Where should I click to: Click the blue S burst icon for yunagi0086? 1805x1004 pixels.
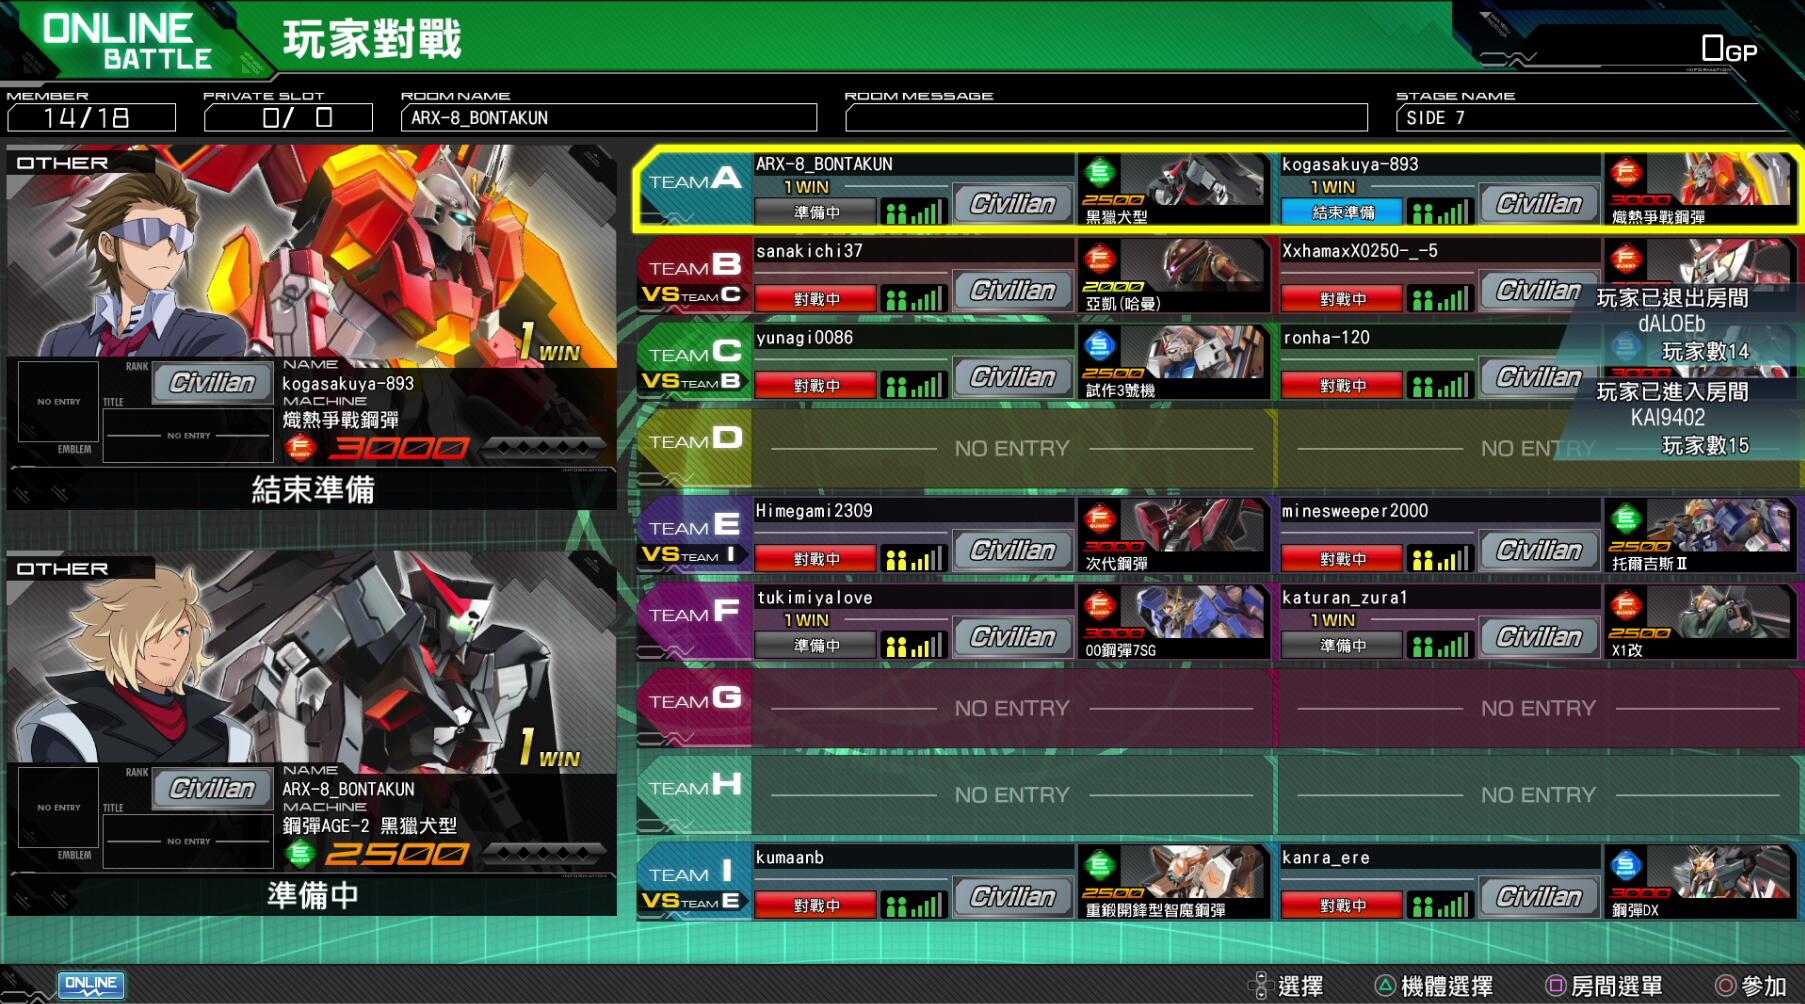[1099, 346]
